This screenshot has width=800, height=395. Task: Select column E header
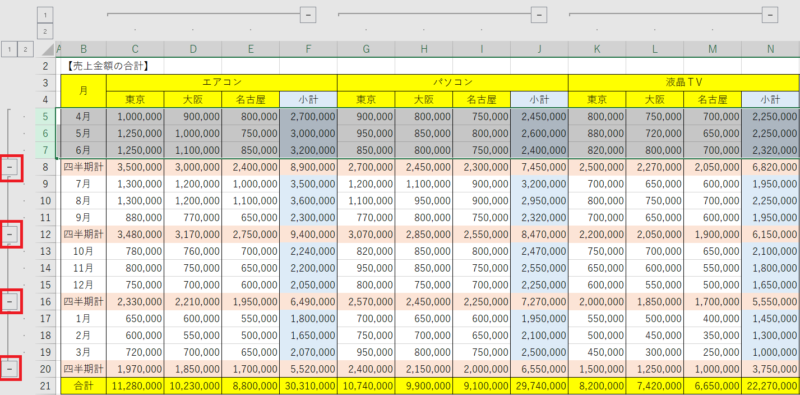point(251,49)
